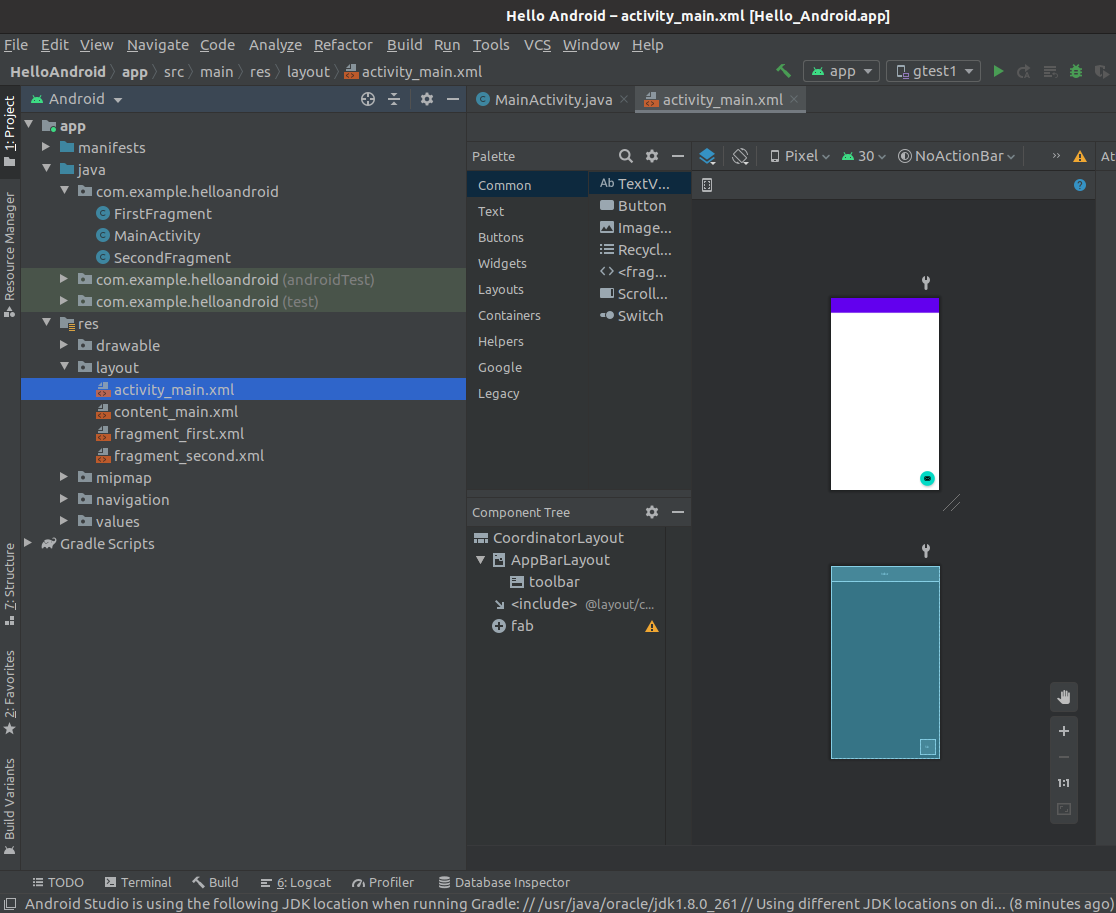Select FirstFragment class in tree
The image size is (1116, 913).
pos(162,213)
